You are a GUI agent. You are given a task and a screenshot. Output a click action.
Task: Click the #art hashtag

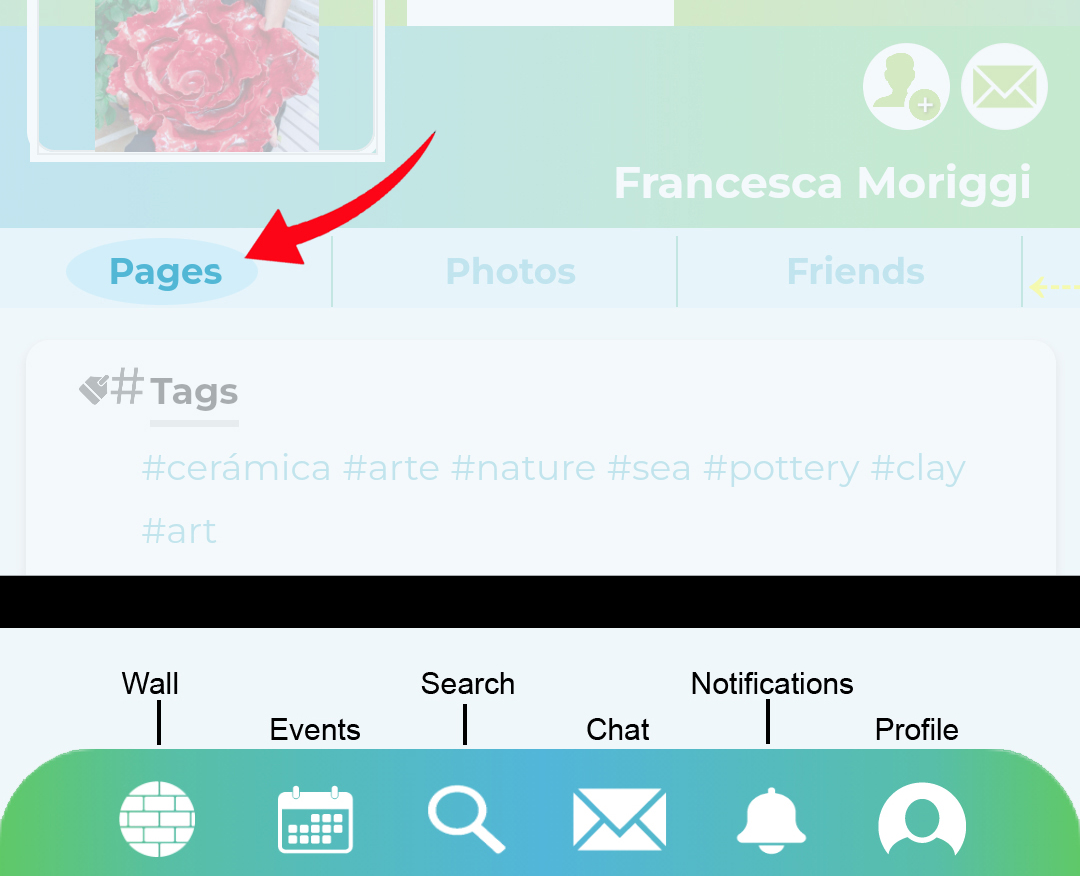[x=179, y=532]
